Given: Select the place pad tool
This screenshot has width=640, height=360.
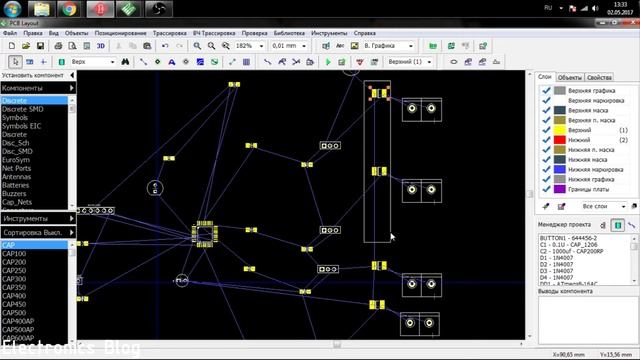Looking at the screenshot, I should 158,62.
